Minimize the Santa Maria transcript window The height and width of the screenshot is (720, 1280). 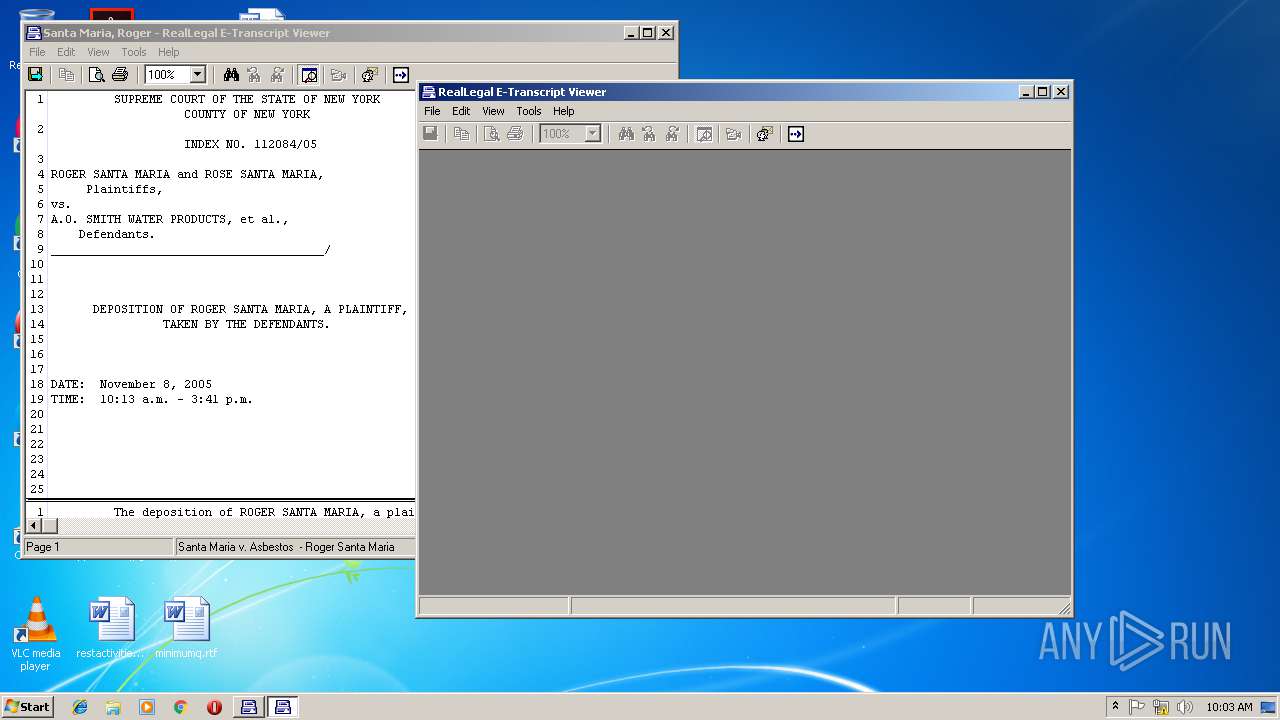click(x=632, y=32)
